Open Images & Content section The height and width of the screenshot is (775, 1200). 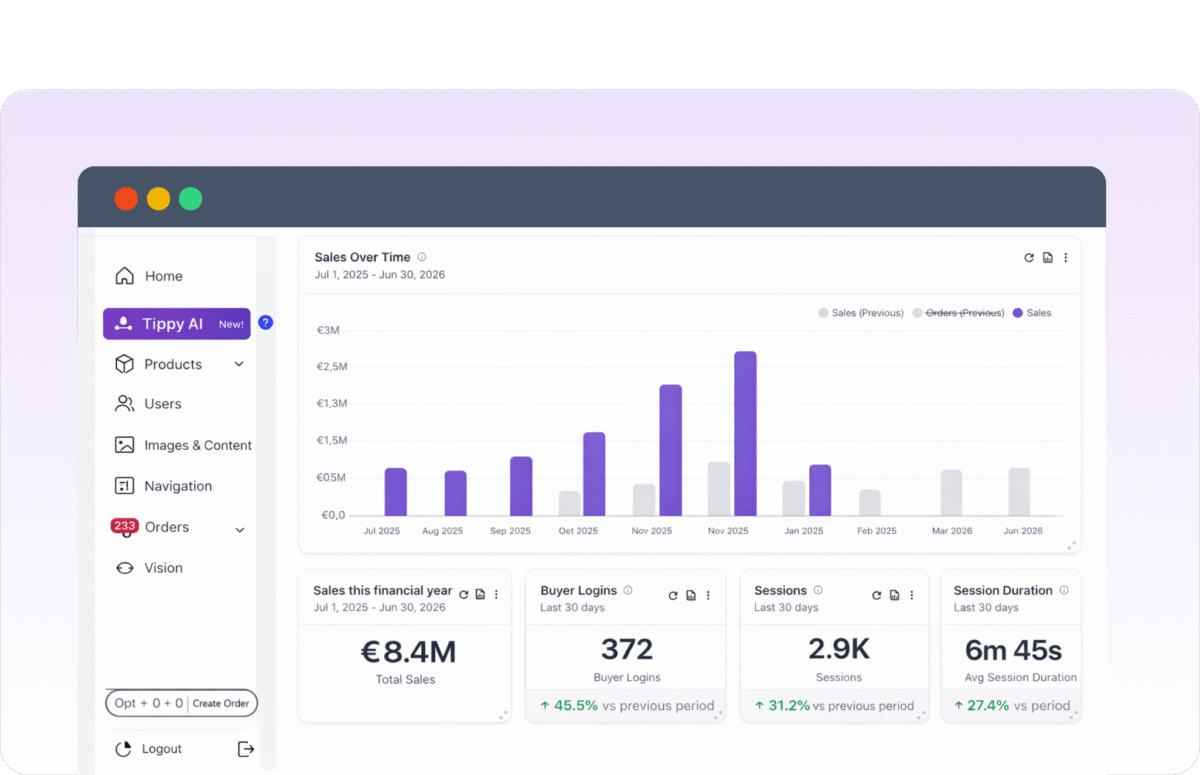tap(197, 445)
